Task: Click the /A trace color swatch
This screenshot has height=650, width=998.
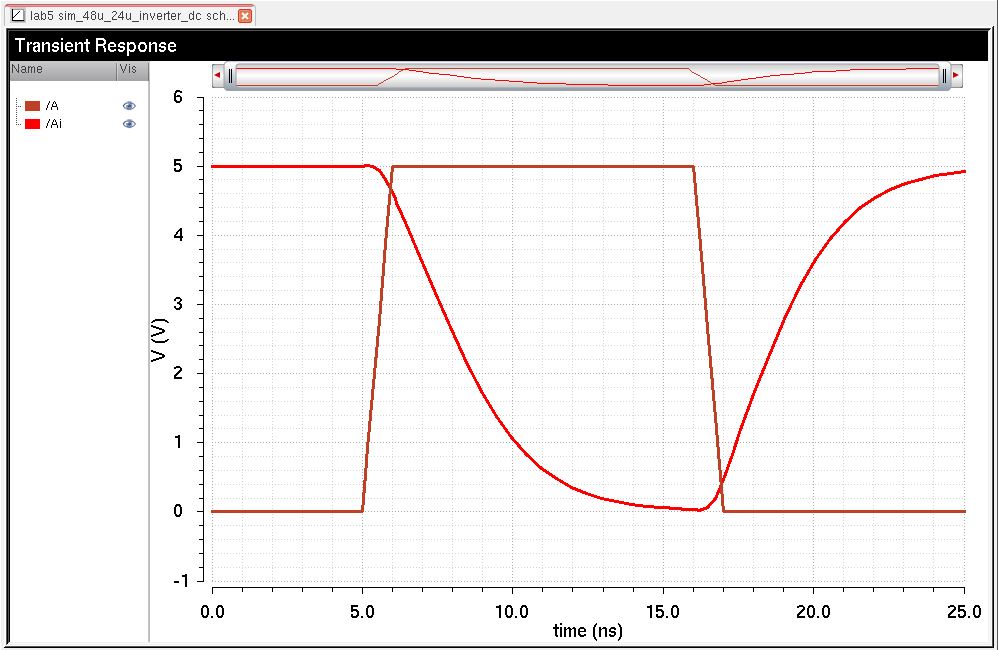Action: 32,106
